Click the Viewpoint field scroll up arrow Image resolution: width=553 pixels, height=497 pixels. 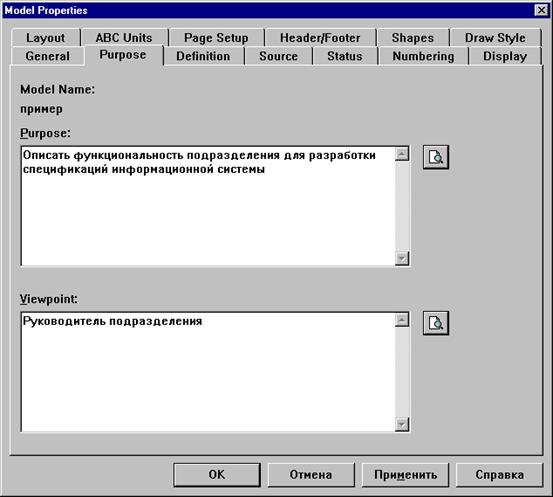[x=402, y=320]
